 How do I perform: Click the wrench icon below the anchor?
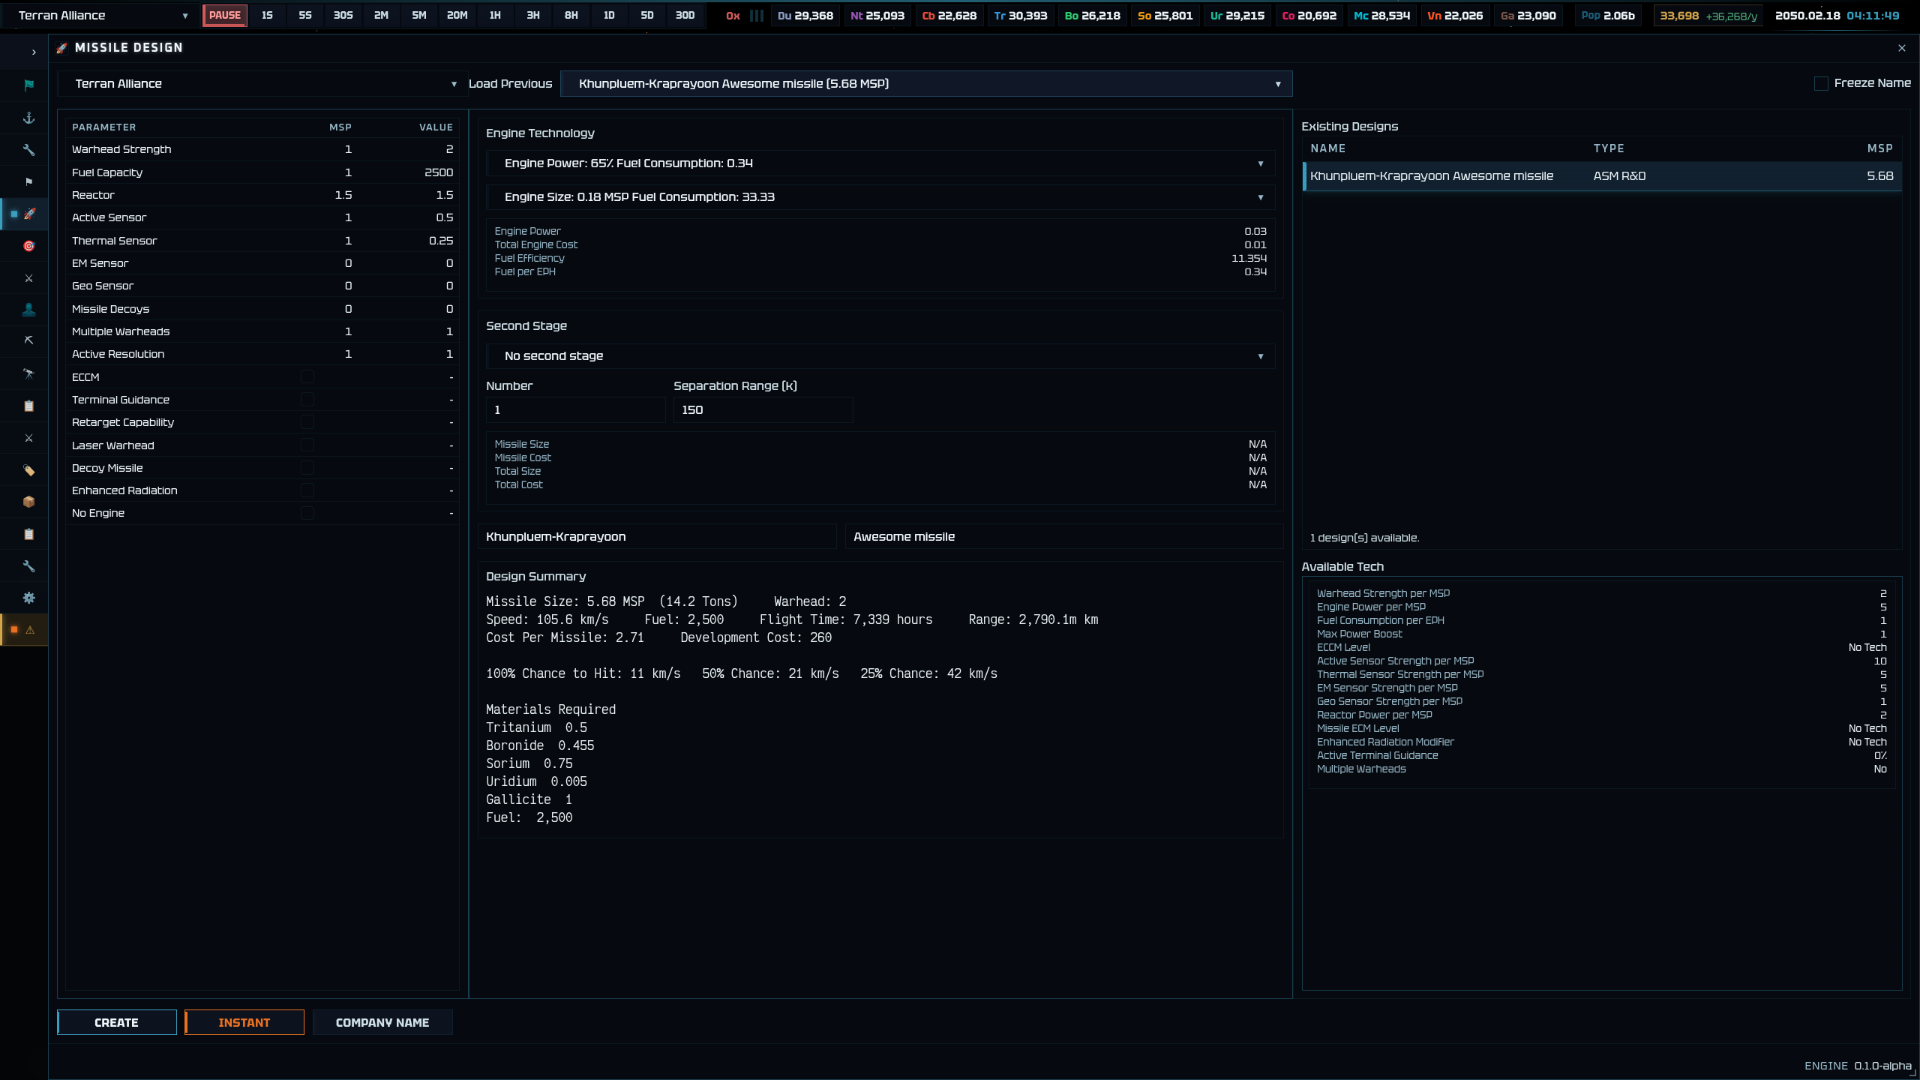point(29,150)
